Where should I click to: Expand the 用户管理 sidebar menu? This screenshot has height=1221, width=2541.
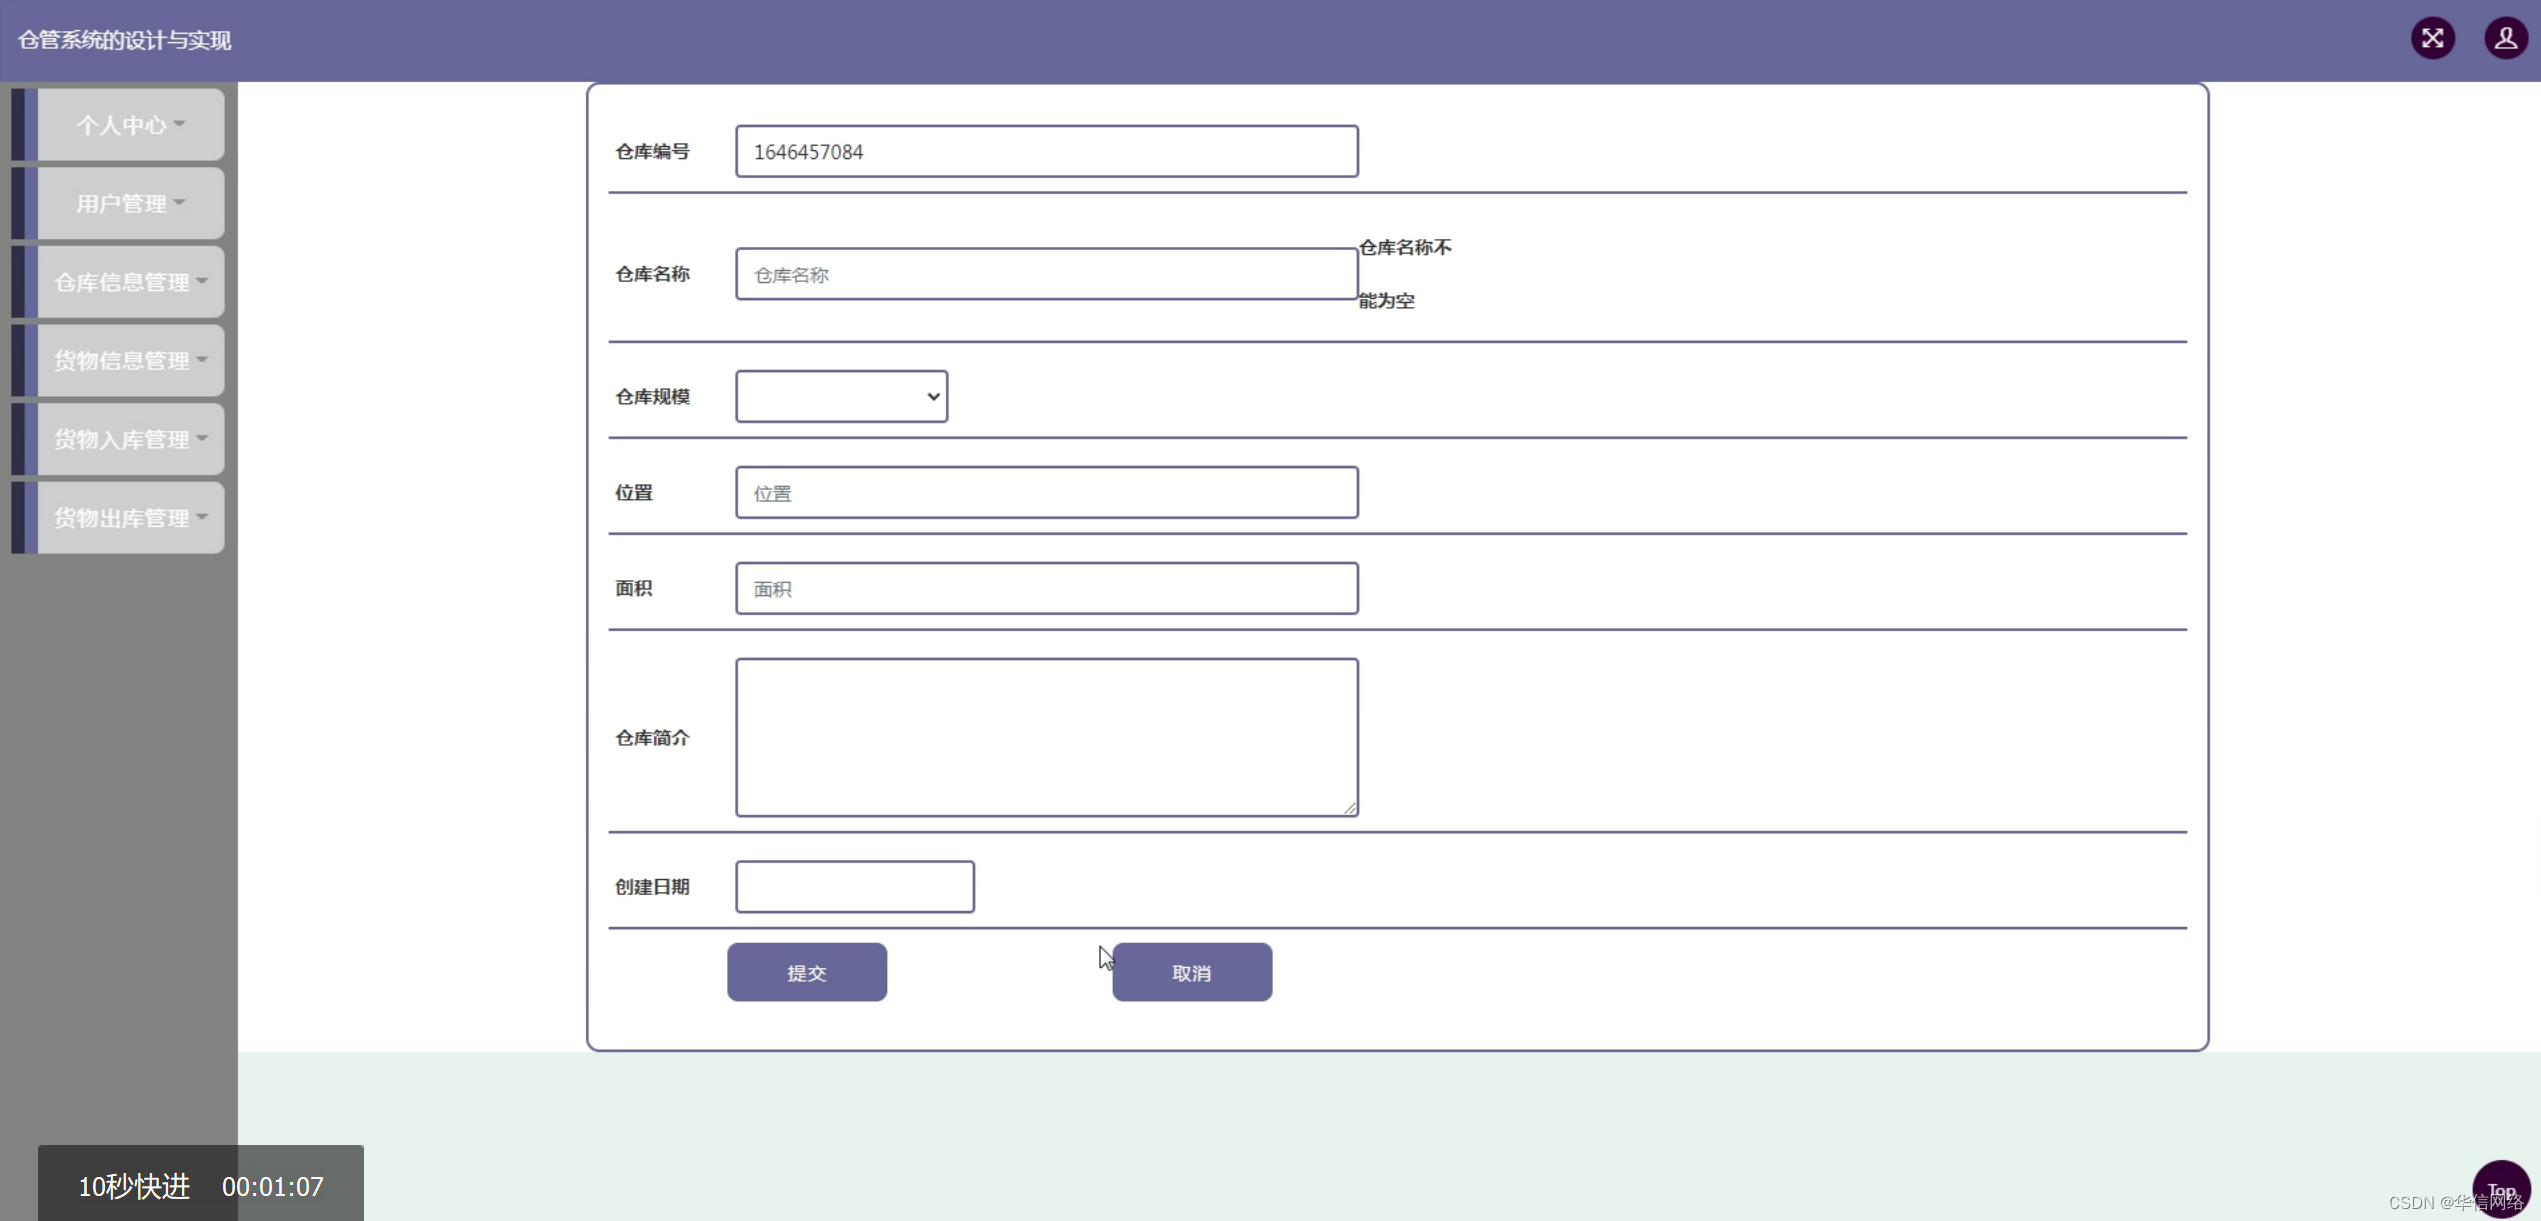(x=130, y=204)
